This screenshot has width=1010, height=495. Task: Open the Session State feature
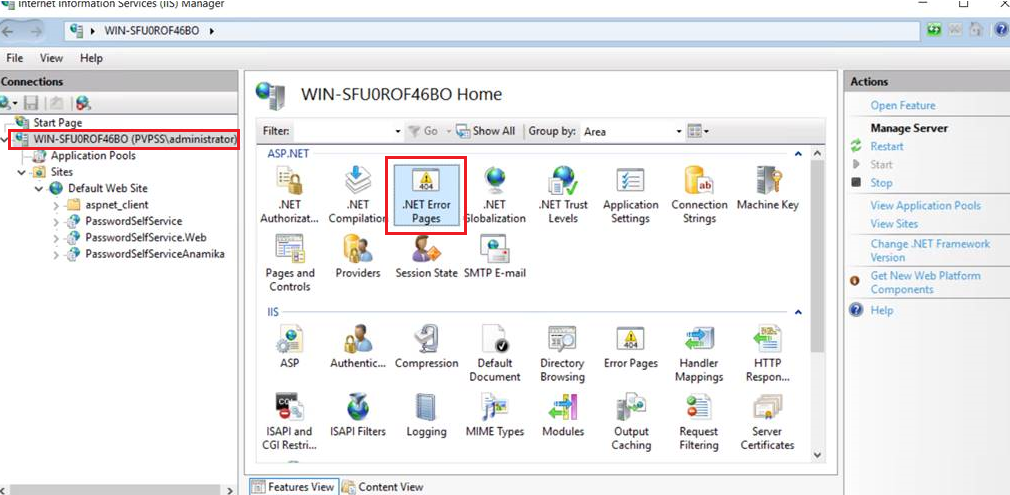pos(426,256)
